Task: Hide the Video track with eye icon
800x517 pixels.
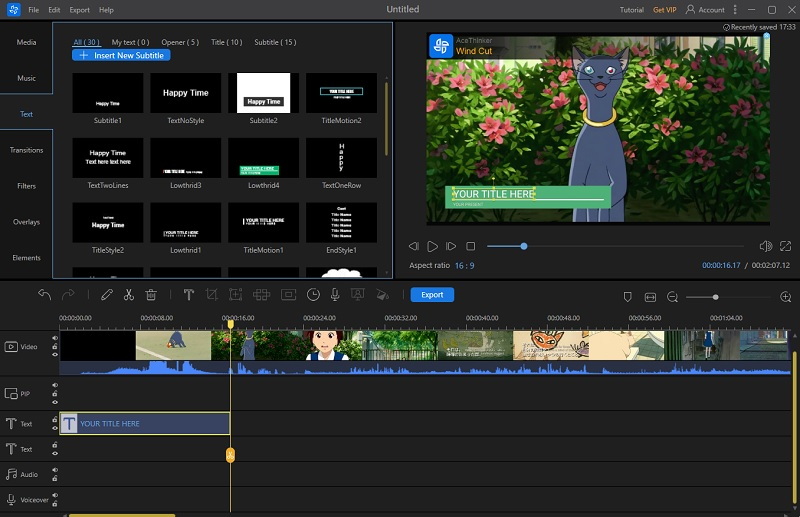Action: (x=55, y=354)
